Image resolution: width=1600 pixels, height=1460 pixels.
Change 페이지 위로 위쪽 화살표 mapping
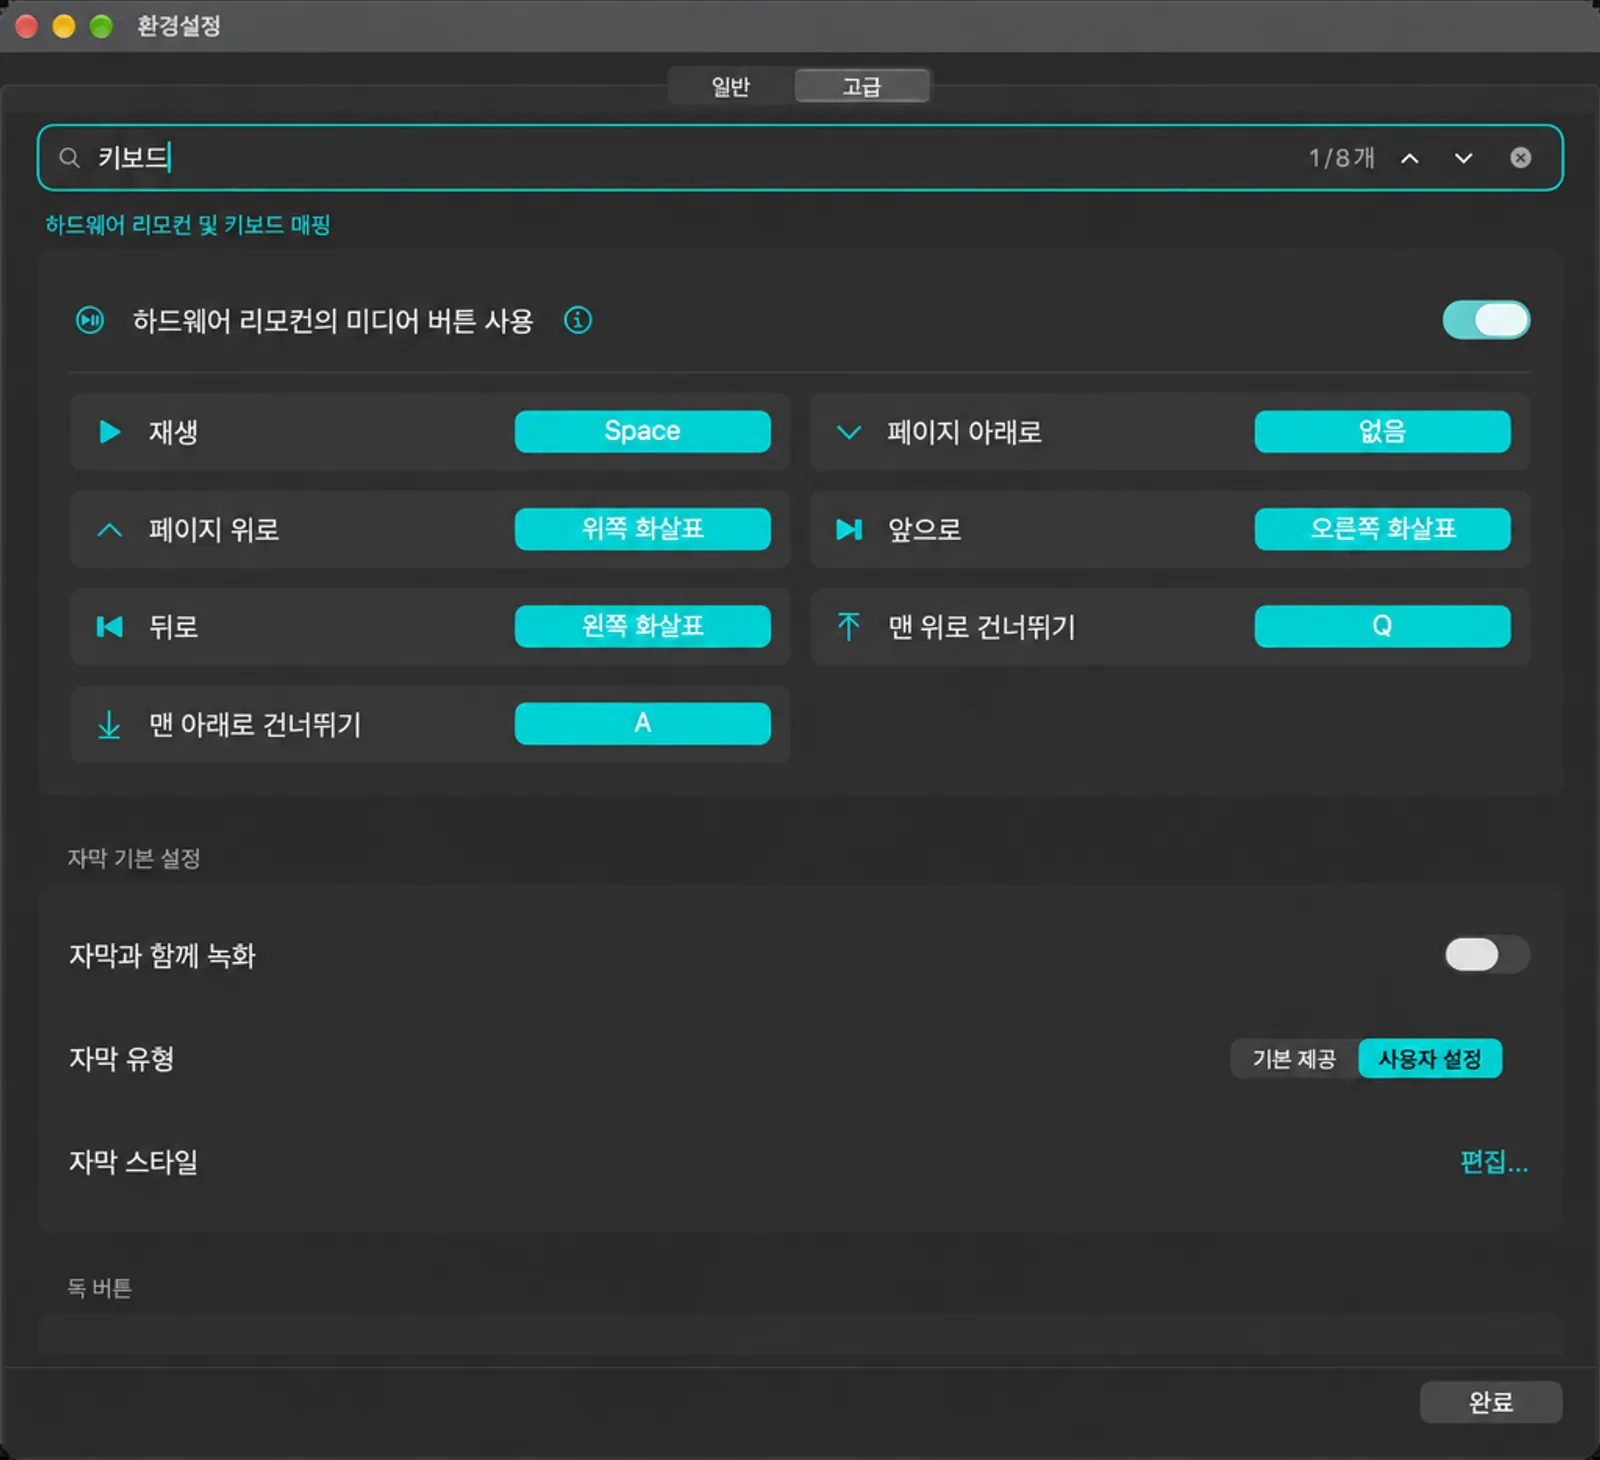[x=643, y=529]
